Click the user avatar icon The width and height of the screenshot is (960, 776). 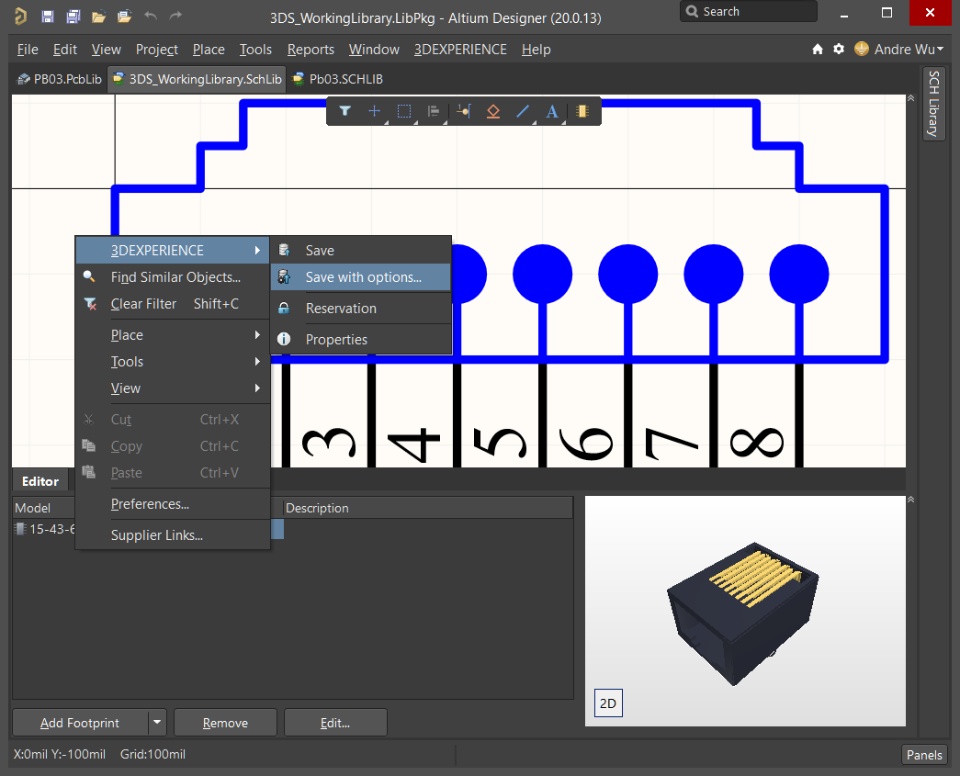click(861, 48)
